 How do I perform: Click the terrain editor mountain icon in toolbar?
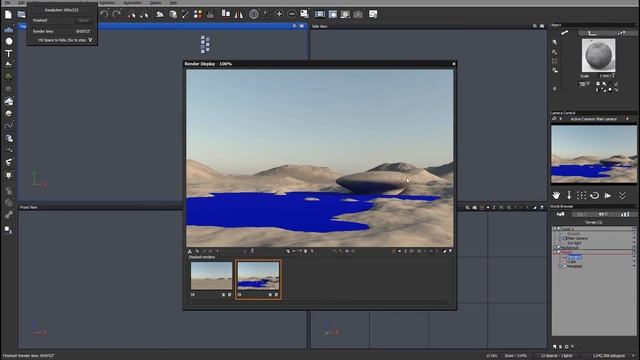tap(160, 15)
